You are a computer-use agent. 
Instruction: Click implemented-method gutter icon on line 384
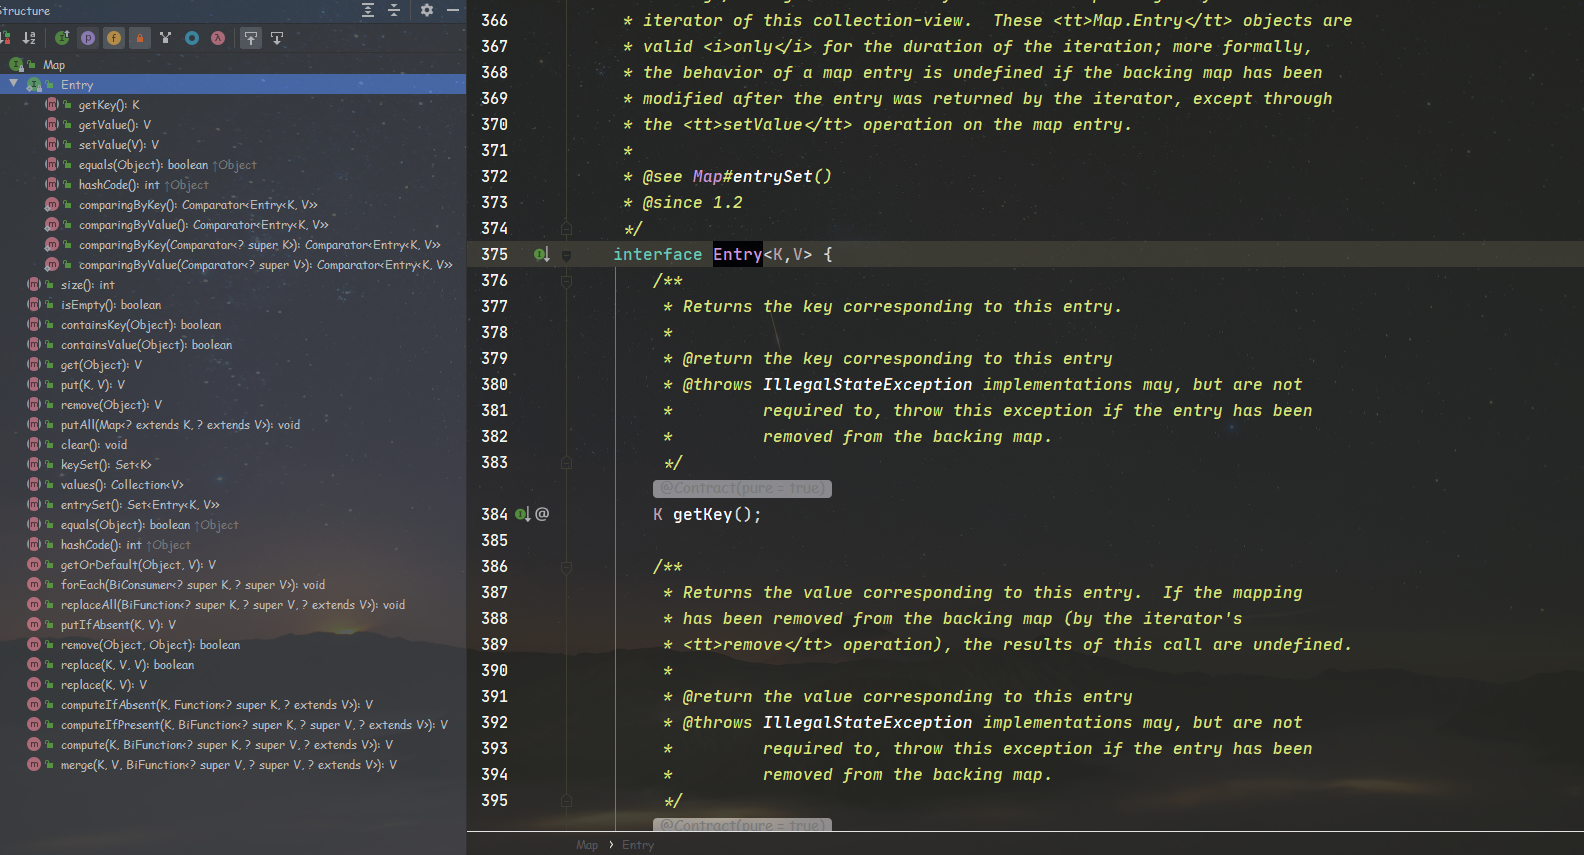click(x=522, y=514)
